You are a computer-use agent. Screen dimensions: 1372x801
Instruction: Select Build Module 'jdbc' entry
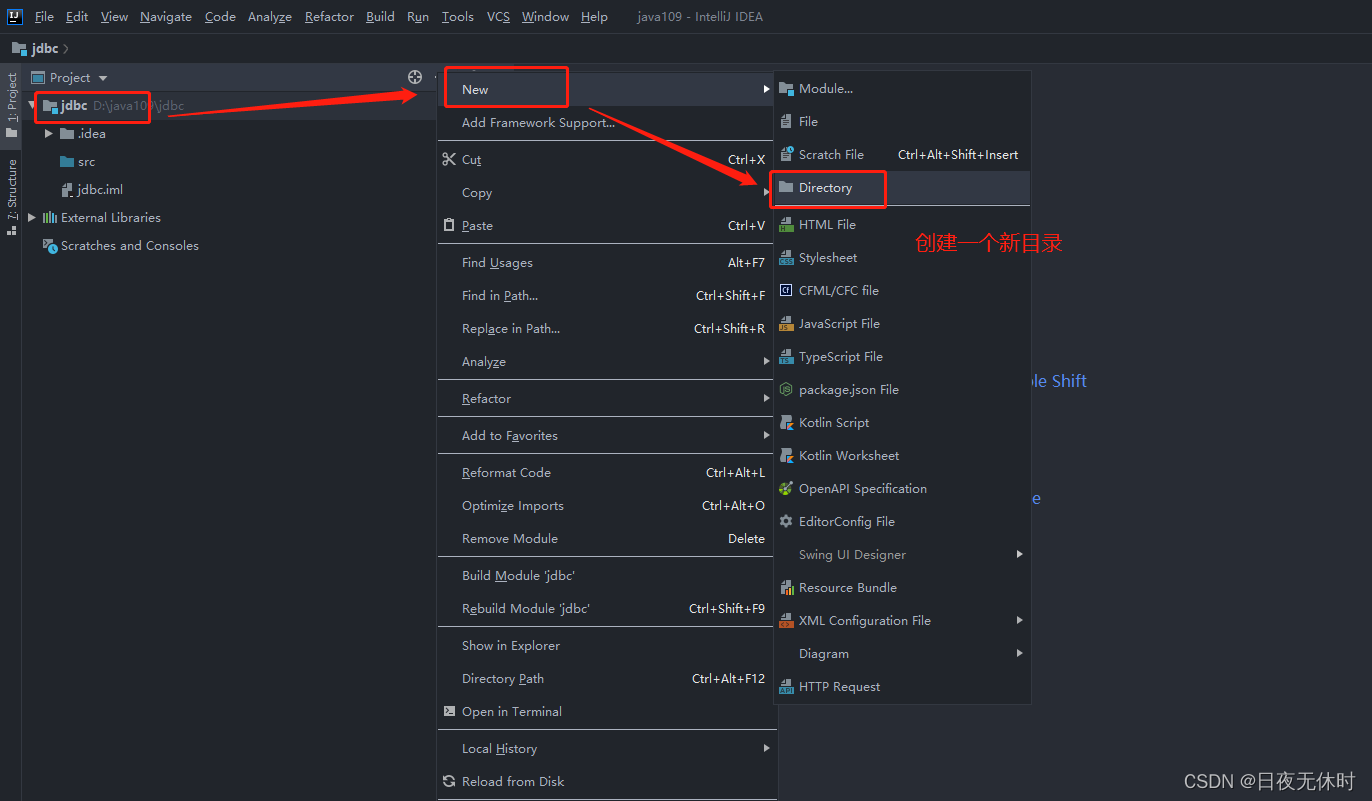607,575
